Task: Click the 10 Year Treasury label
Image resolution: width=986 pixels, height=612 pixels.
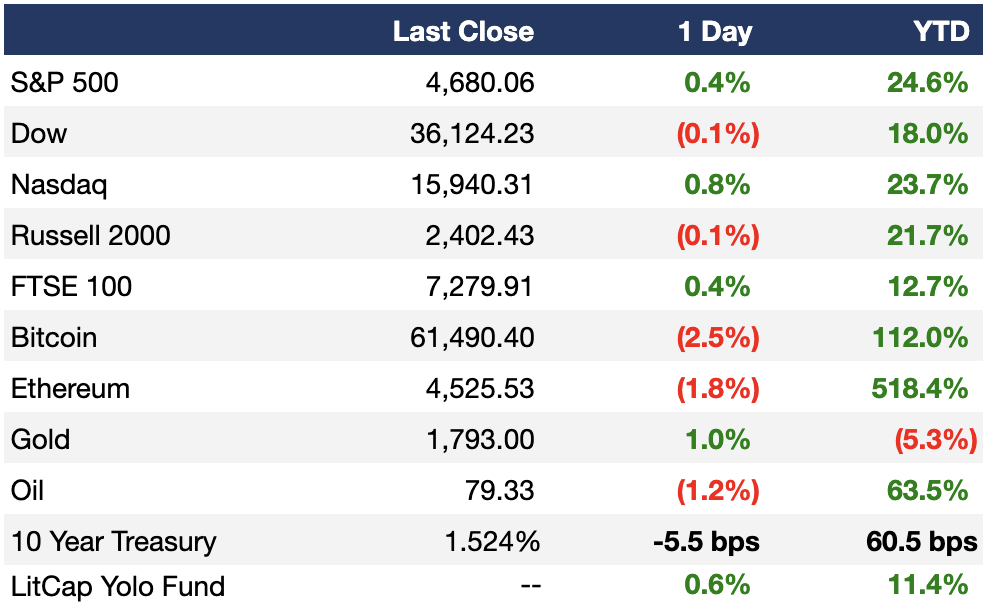Action: (x=114, y=542)
